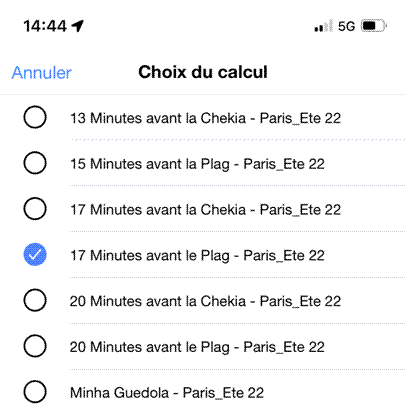Tap the location arrow icon in status bar
The height and width of the screenshot is (414, 406).
coord(78,26)
